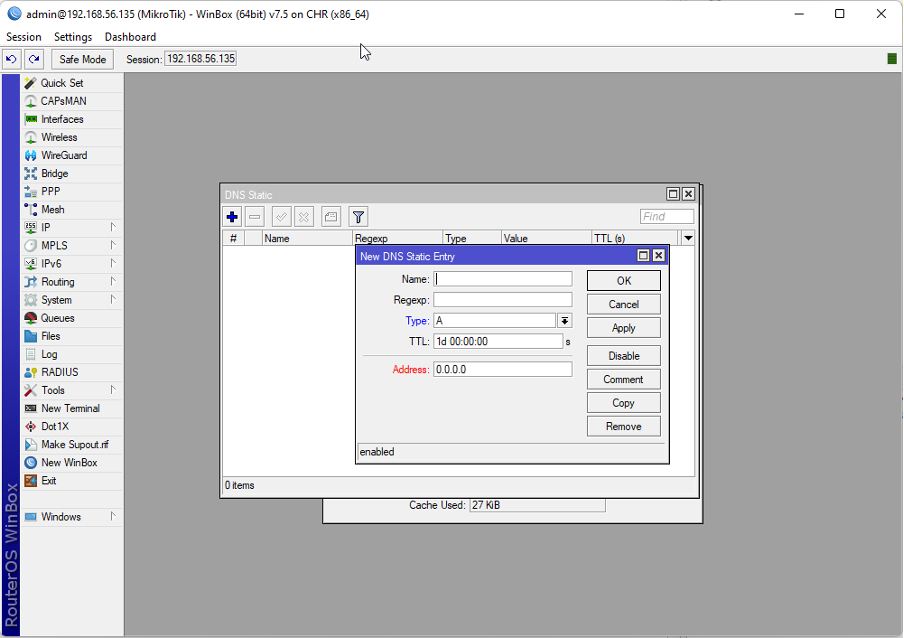Screen dimensions: 904x638
Task: Disable the new DNS static entry
Action: click(x=623, y=356)
